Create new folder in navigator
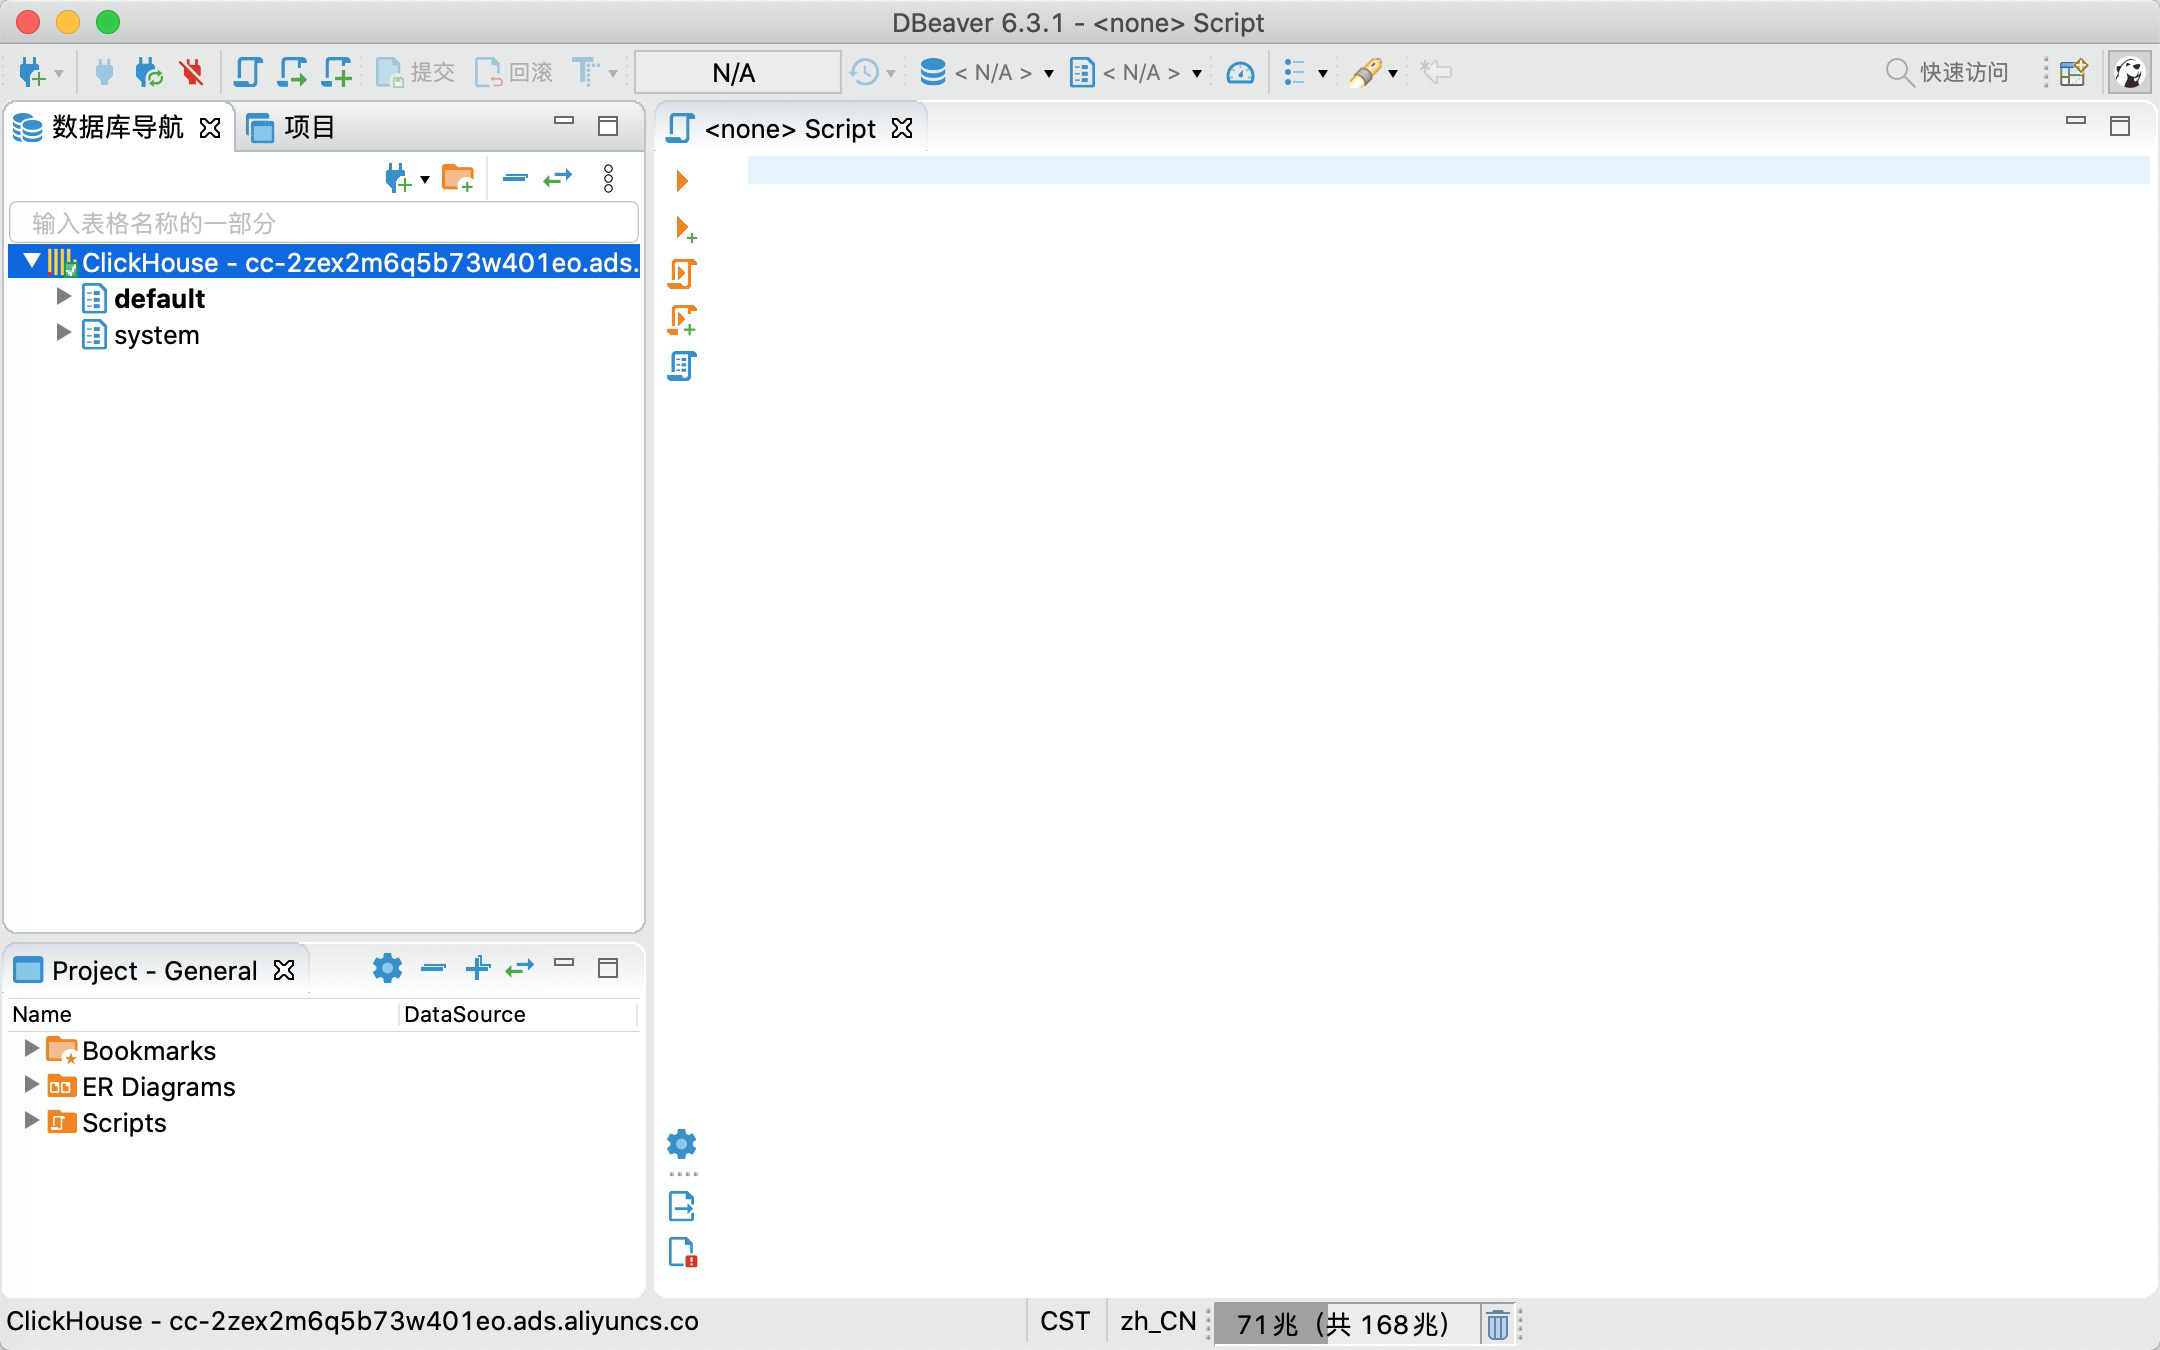Image resolution: width=2160 pixels, height=1350 pixels. pyautogui.click(x=458, y=179)
